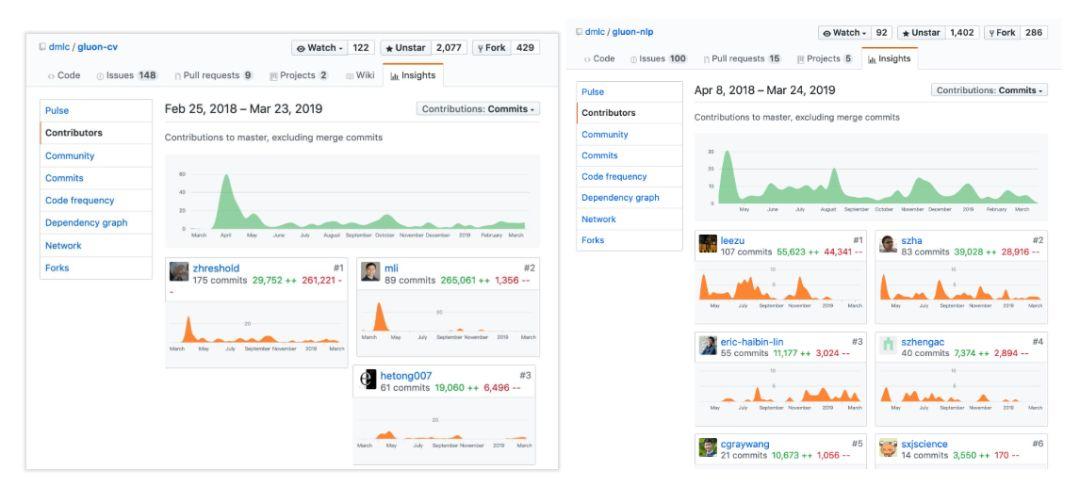Open Community in gluon-cv sidebar
Screen dimensions: 1080x503
(x=96, y=156)
